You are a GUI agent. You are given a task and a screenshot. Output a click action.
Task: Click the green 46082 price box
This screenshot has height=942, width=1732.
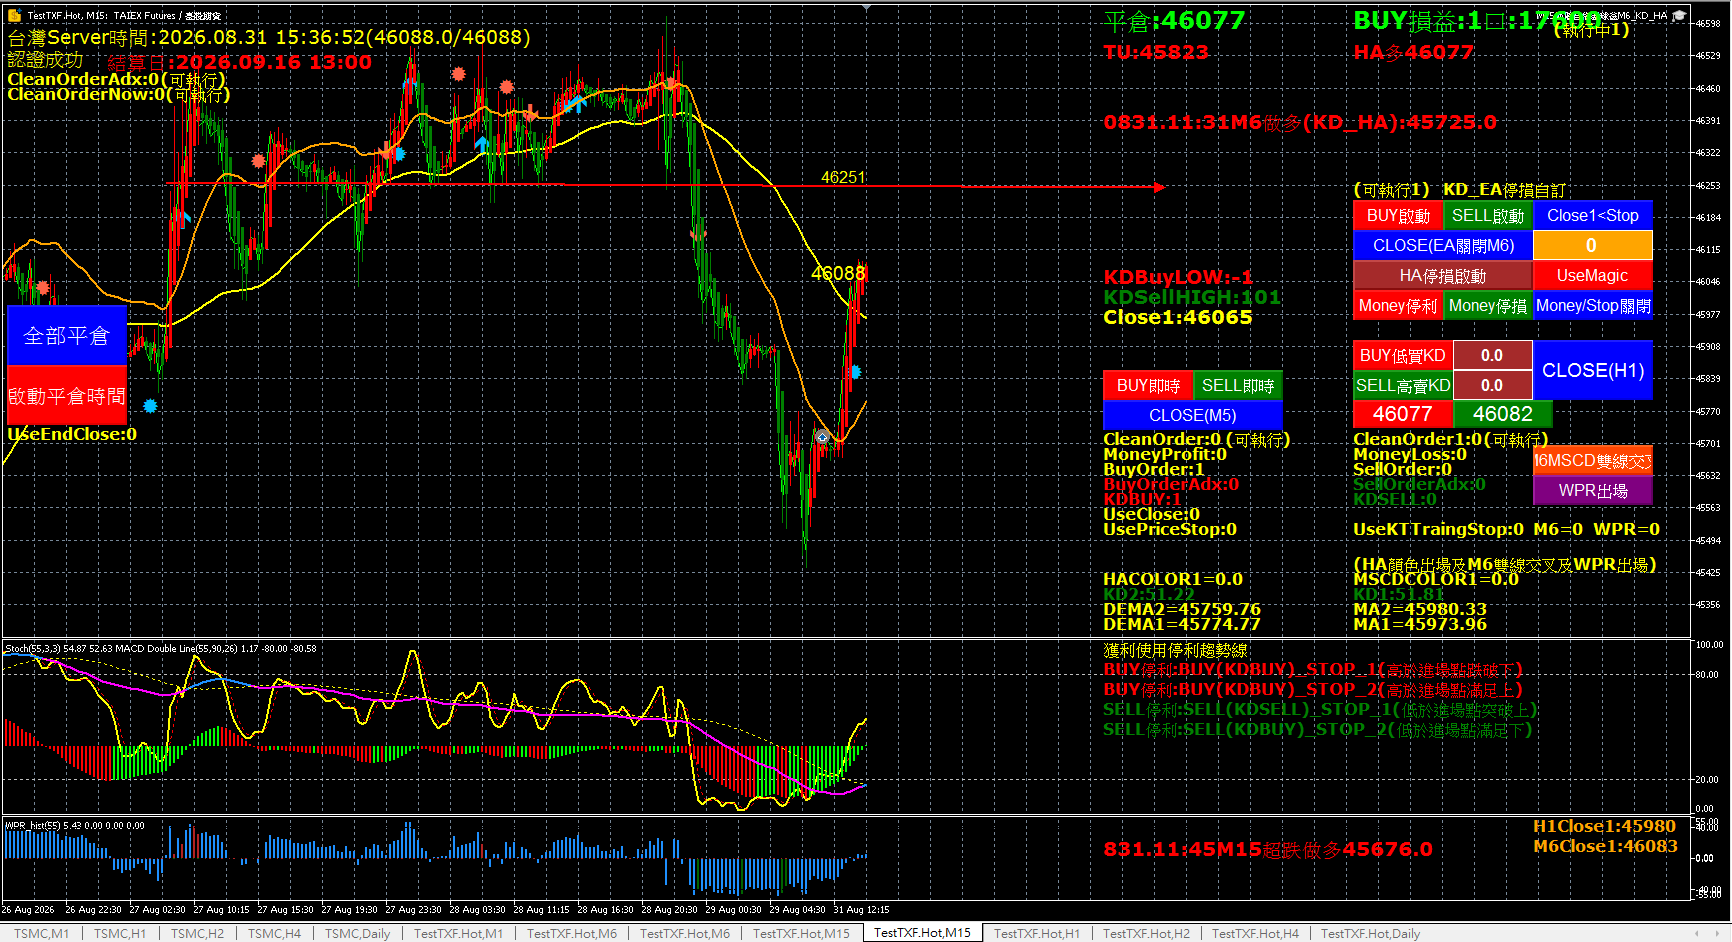click(x=1502, y=414)
